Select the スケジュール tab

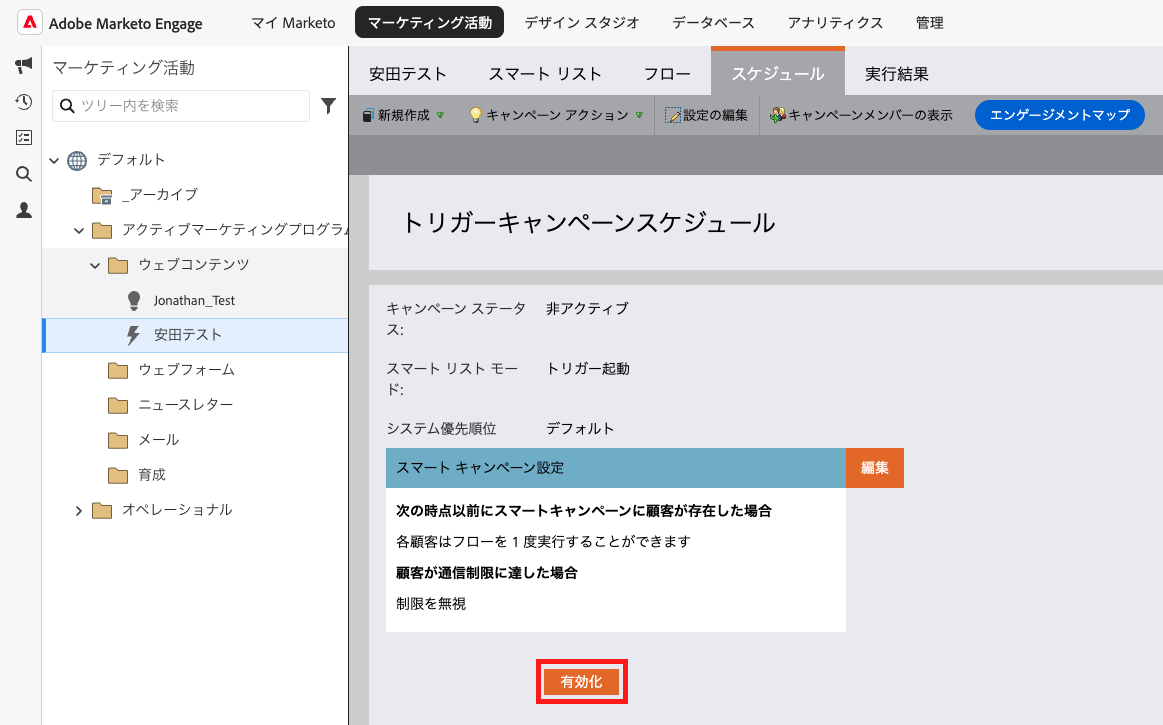click(777, 73)
